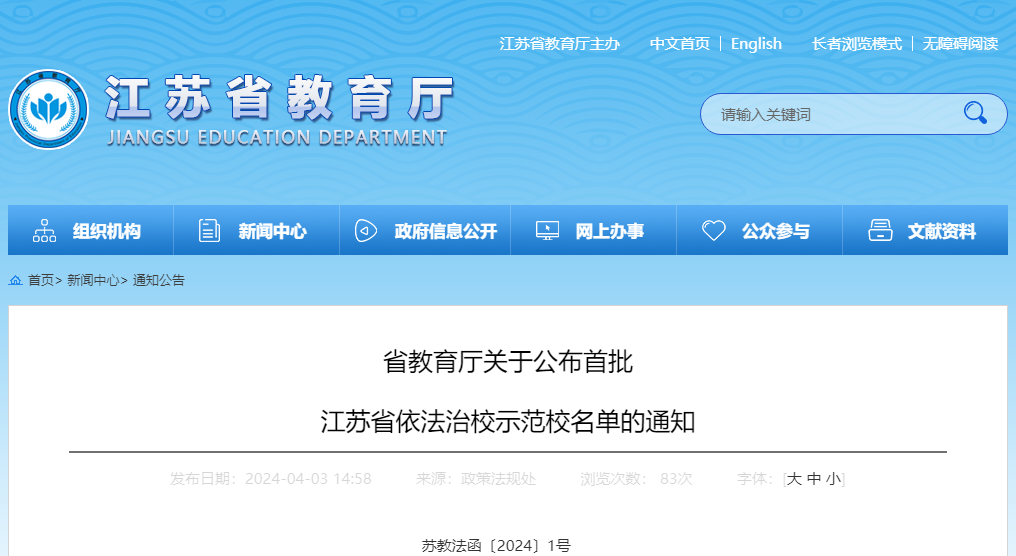Open 无障碍阅读 accessibility mode

(x=959, y=44)
